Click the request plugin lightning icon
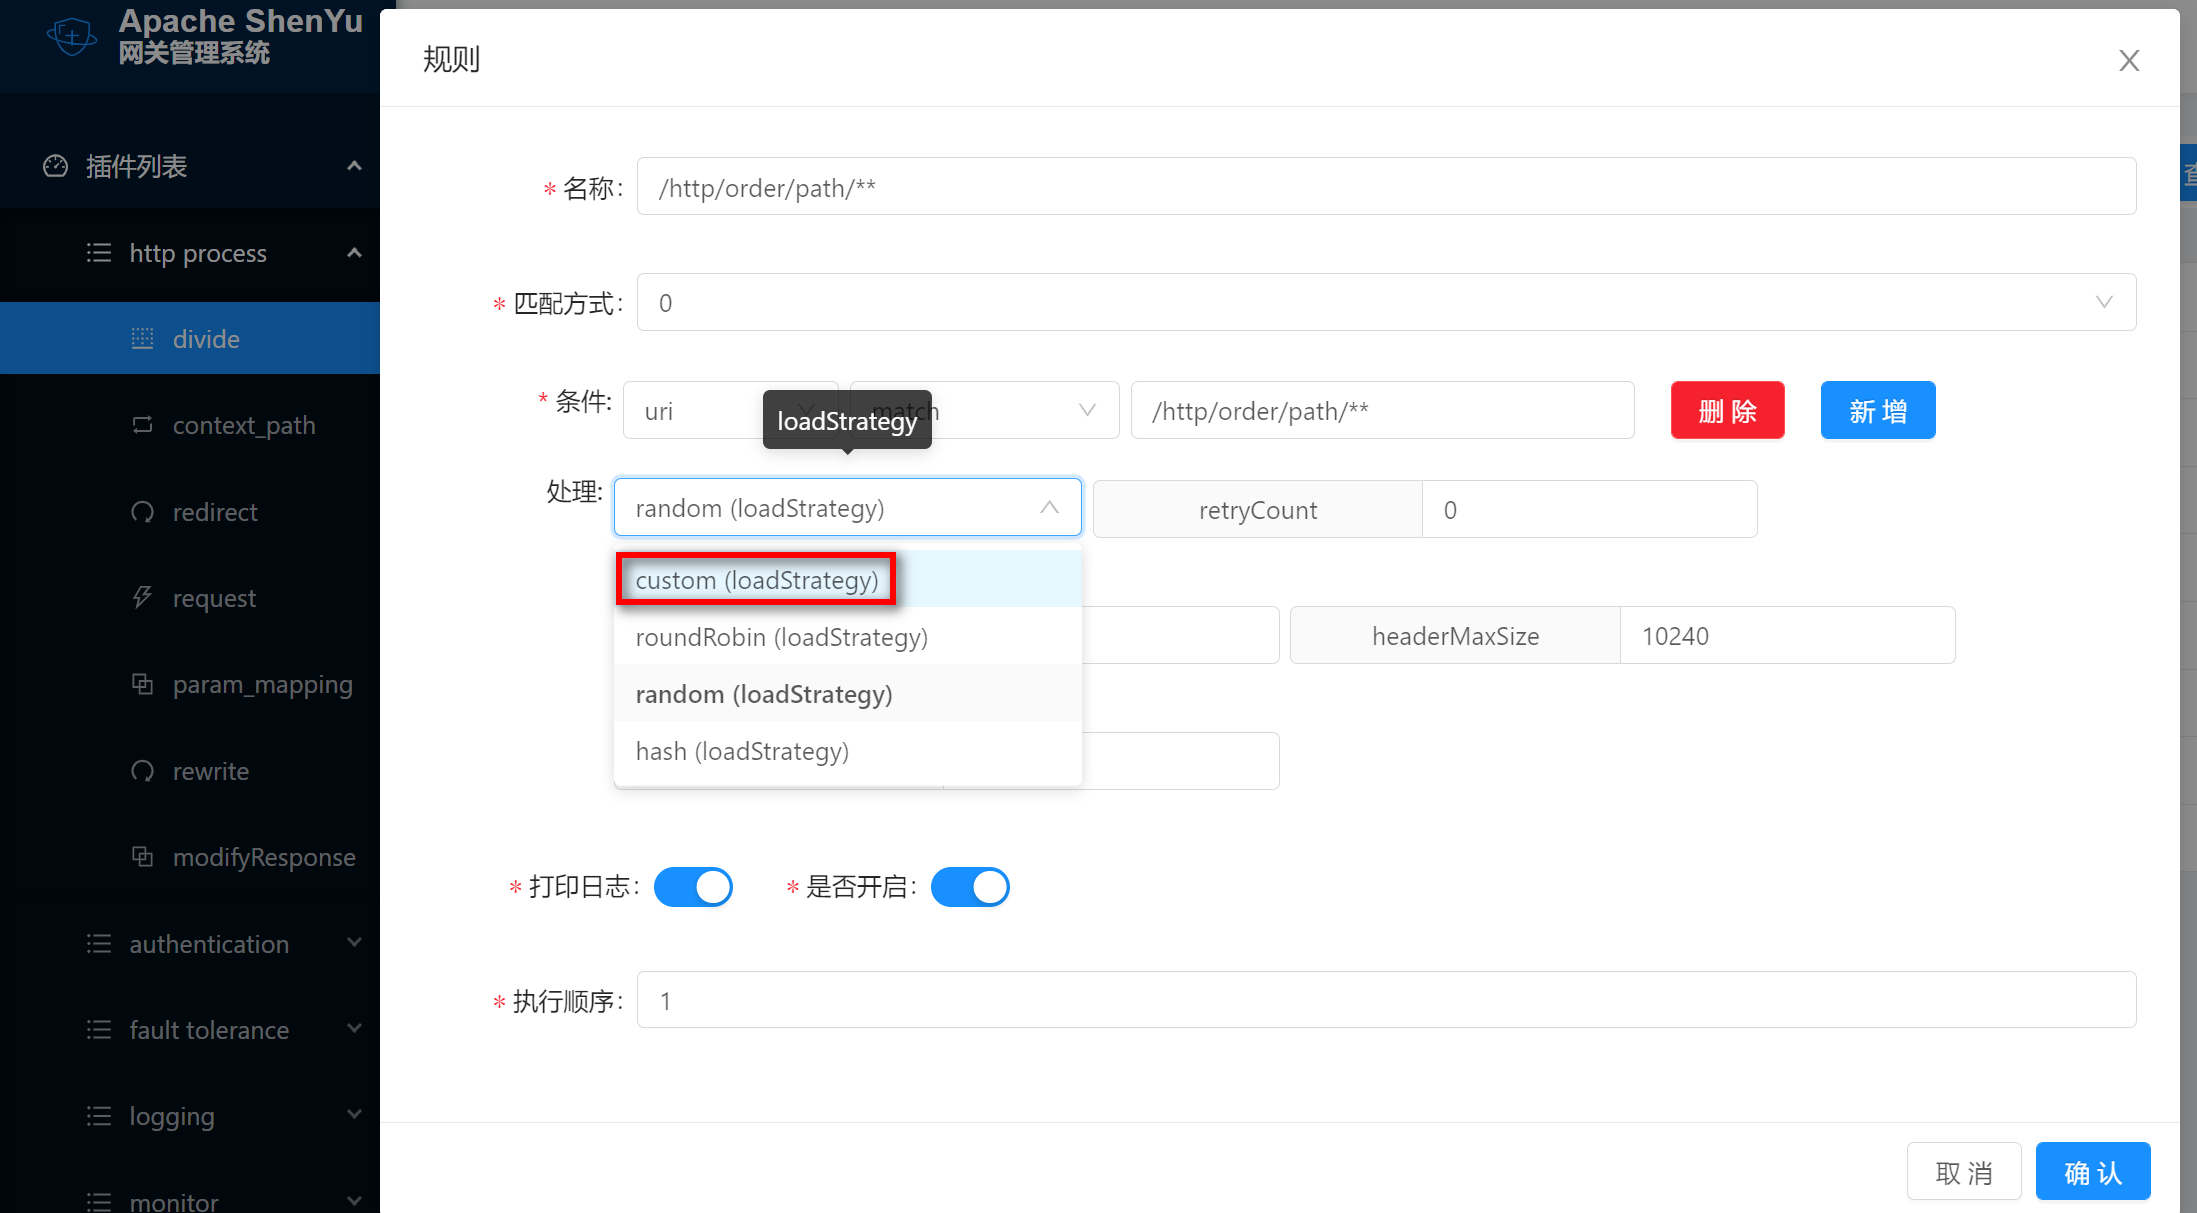Viewport: 2197px width, 1213px height. coord(142,598)
